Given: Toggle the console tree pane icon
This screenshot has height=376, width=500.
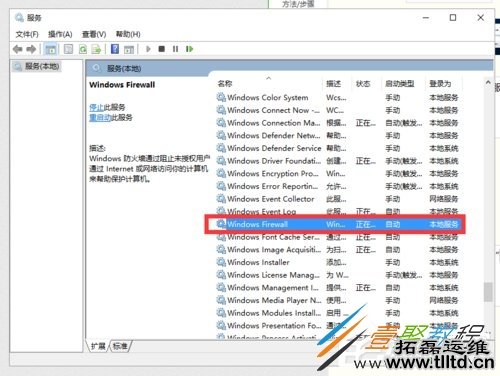Looking at the screenshot, I should 51,49.
